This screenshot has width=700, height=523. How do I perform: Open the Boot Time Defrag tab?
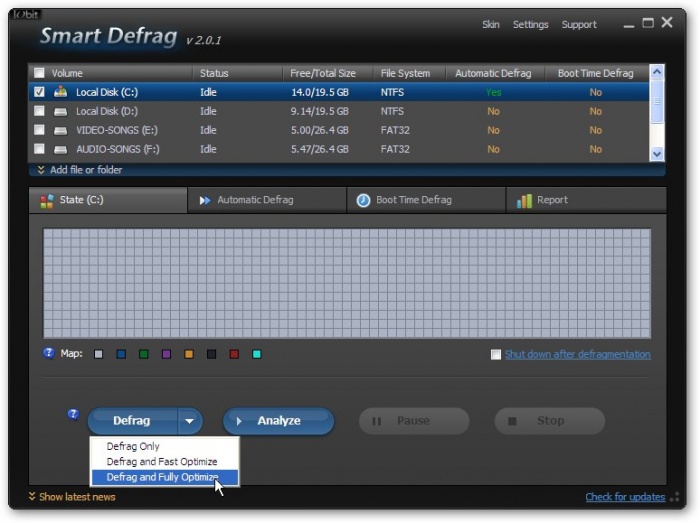426,200
